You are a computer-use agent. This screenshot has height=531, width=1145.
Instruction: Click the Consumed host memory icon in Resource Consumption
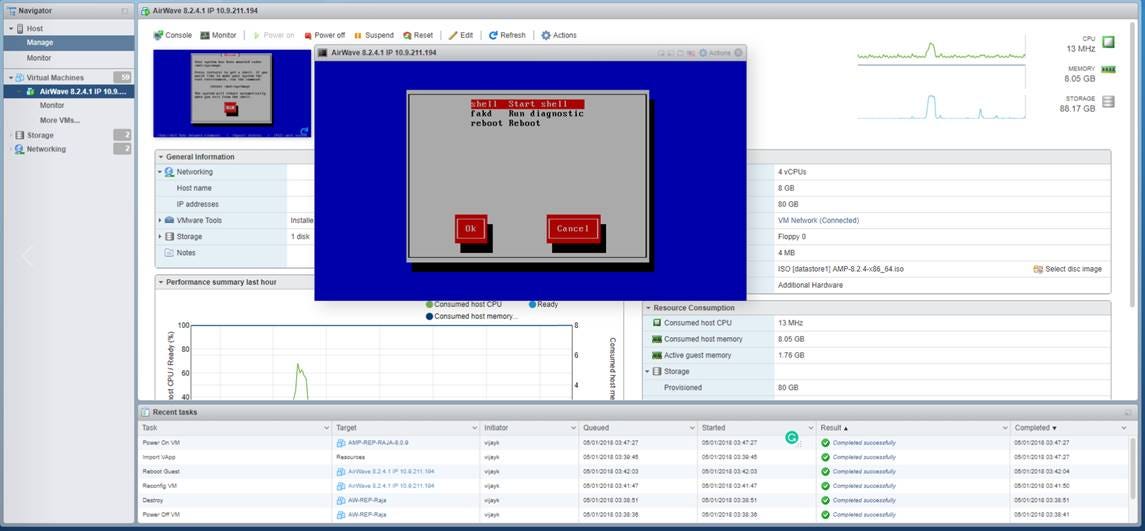pos(656,339)
